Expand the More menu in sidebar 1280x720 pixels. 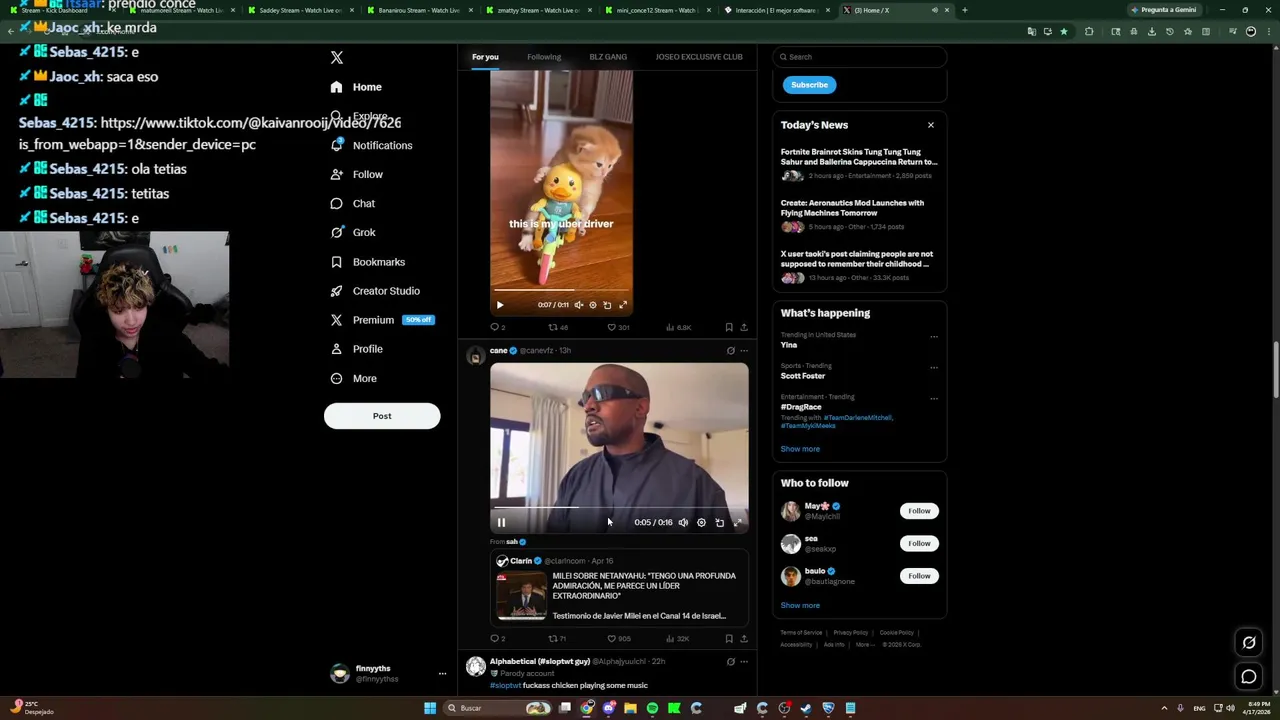pos(354,378)
